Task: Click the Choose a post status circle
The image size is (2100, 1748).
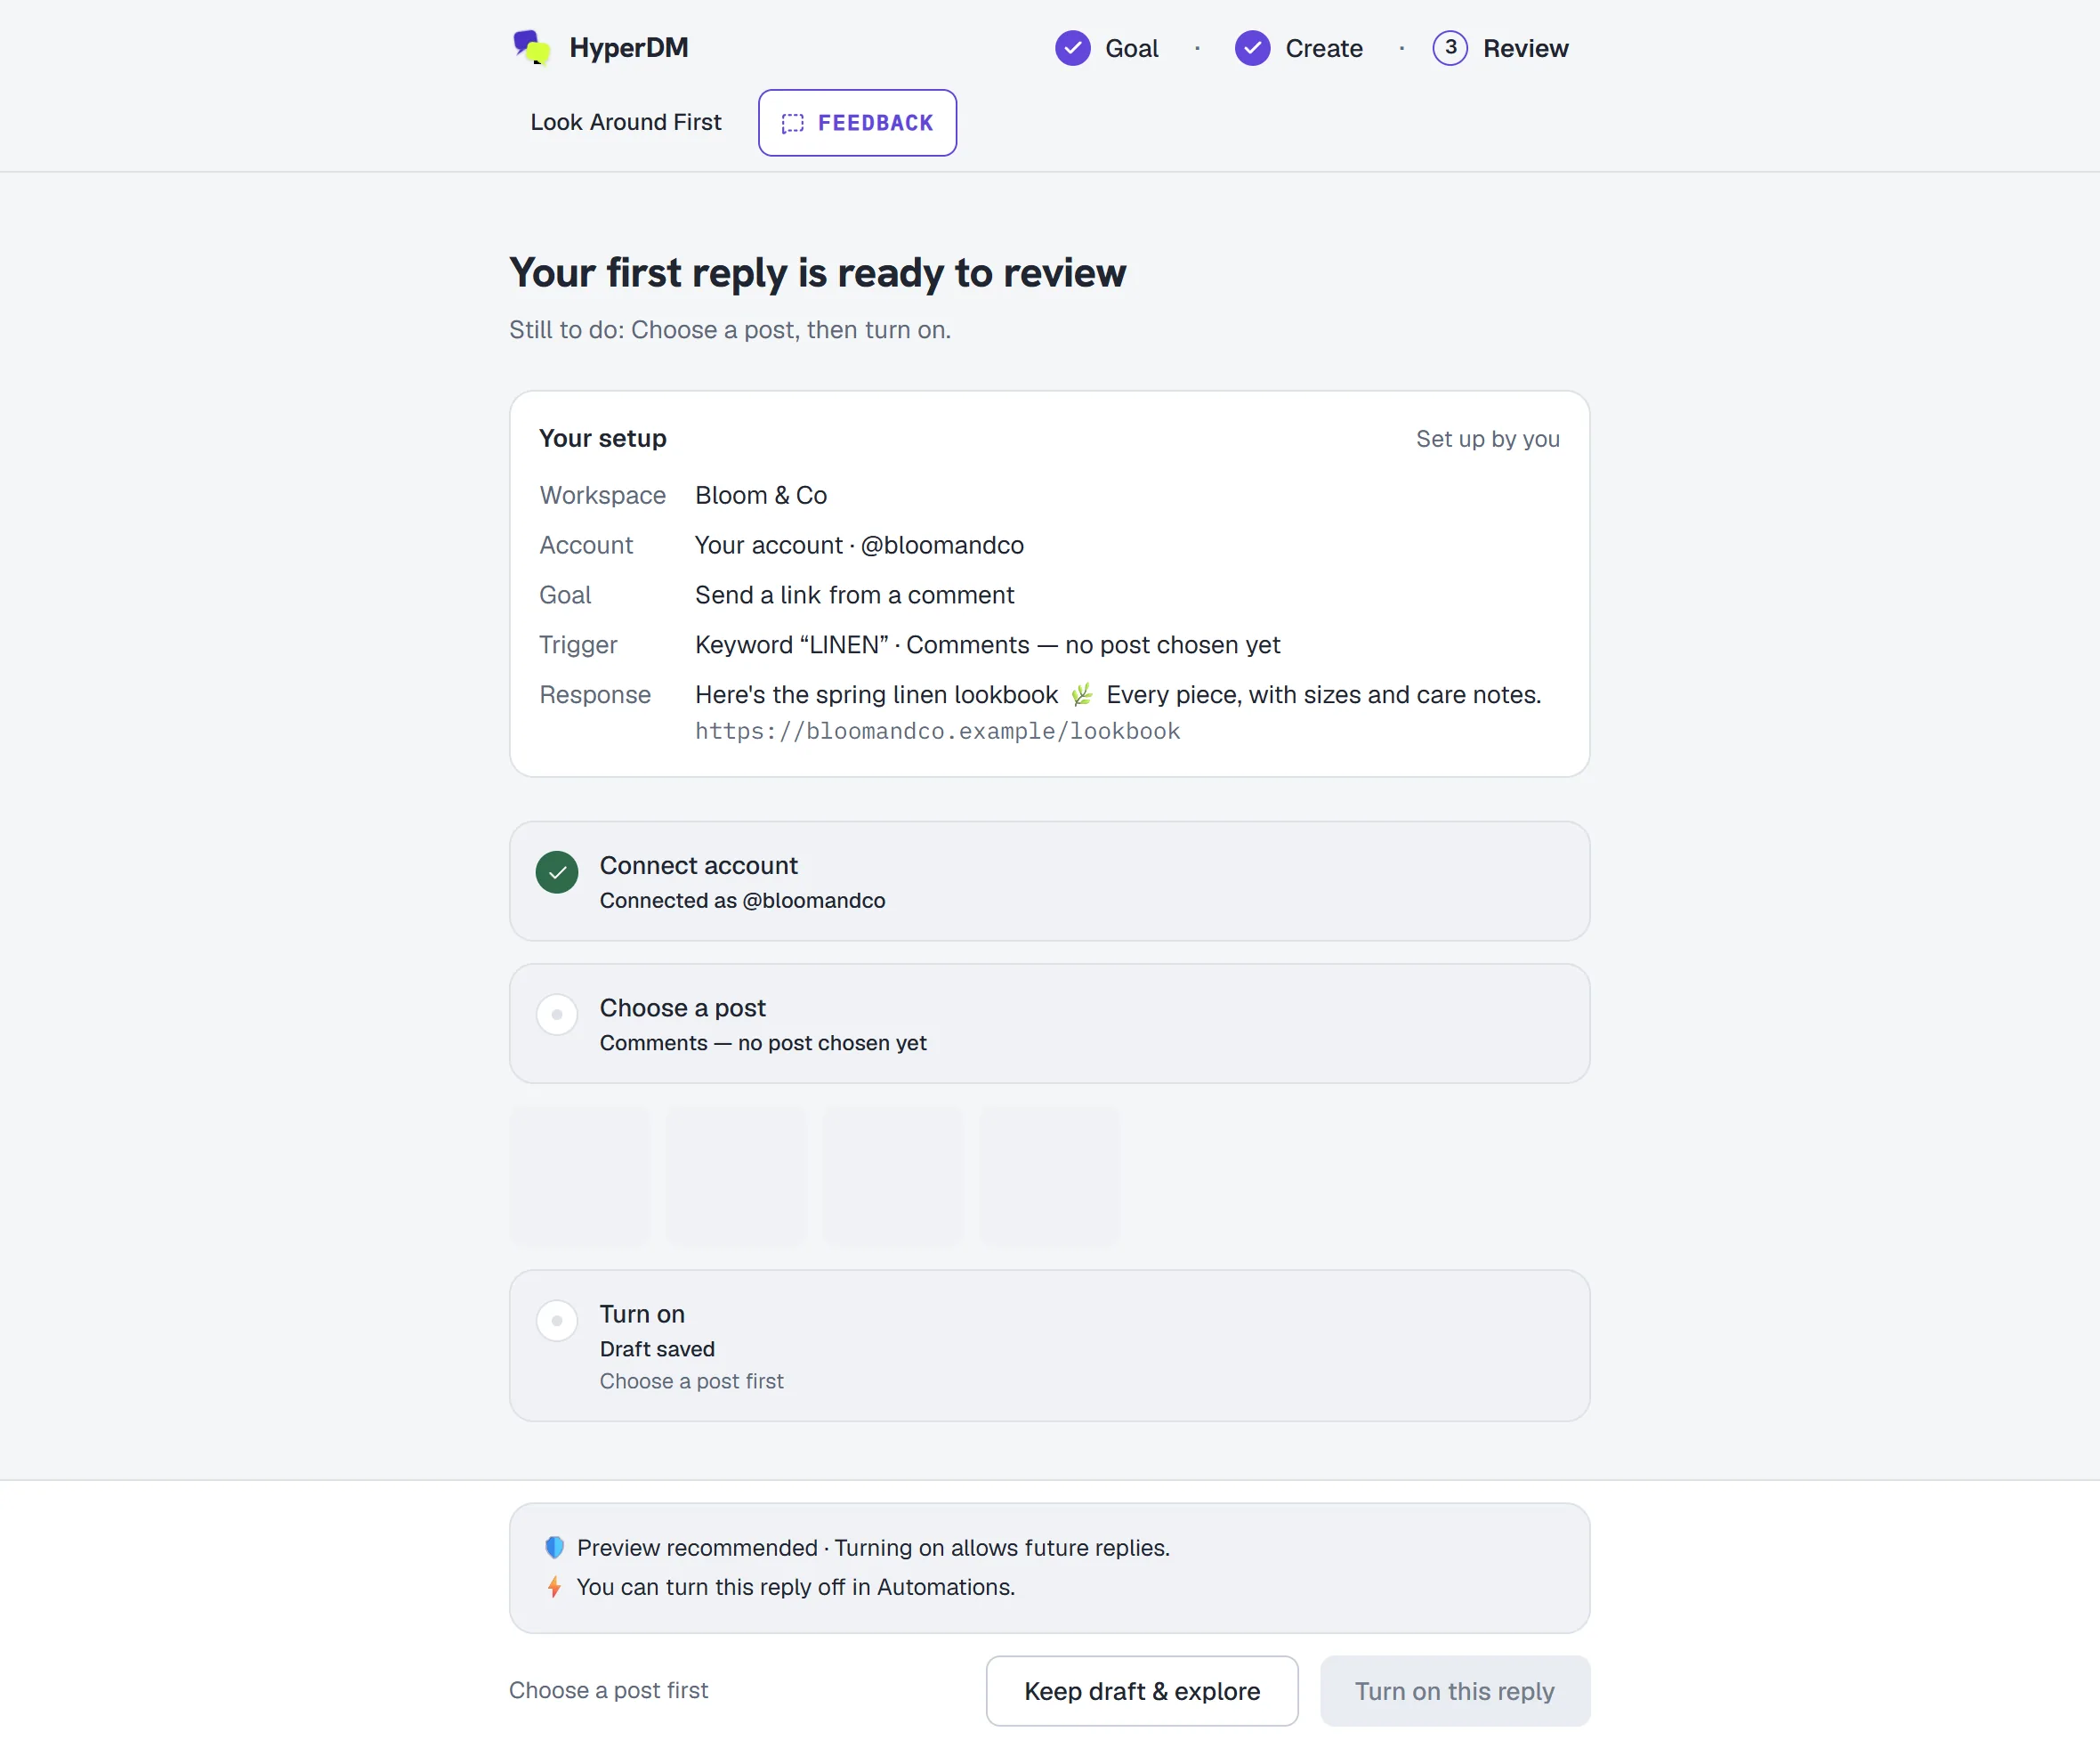Action: click(557, 1014)
